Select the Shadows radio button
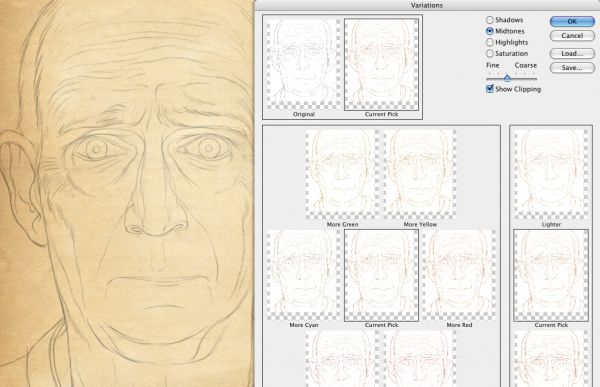Image resolution: width=600 pixels, height=387 pixels. [x=489, y=20]
